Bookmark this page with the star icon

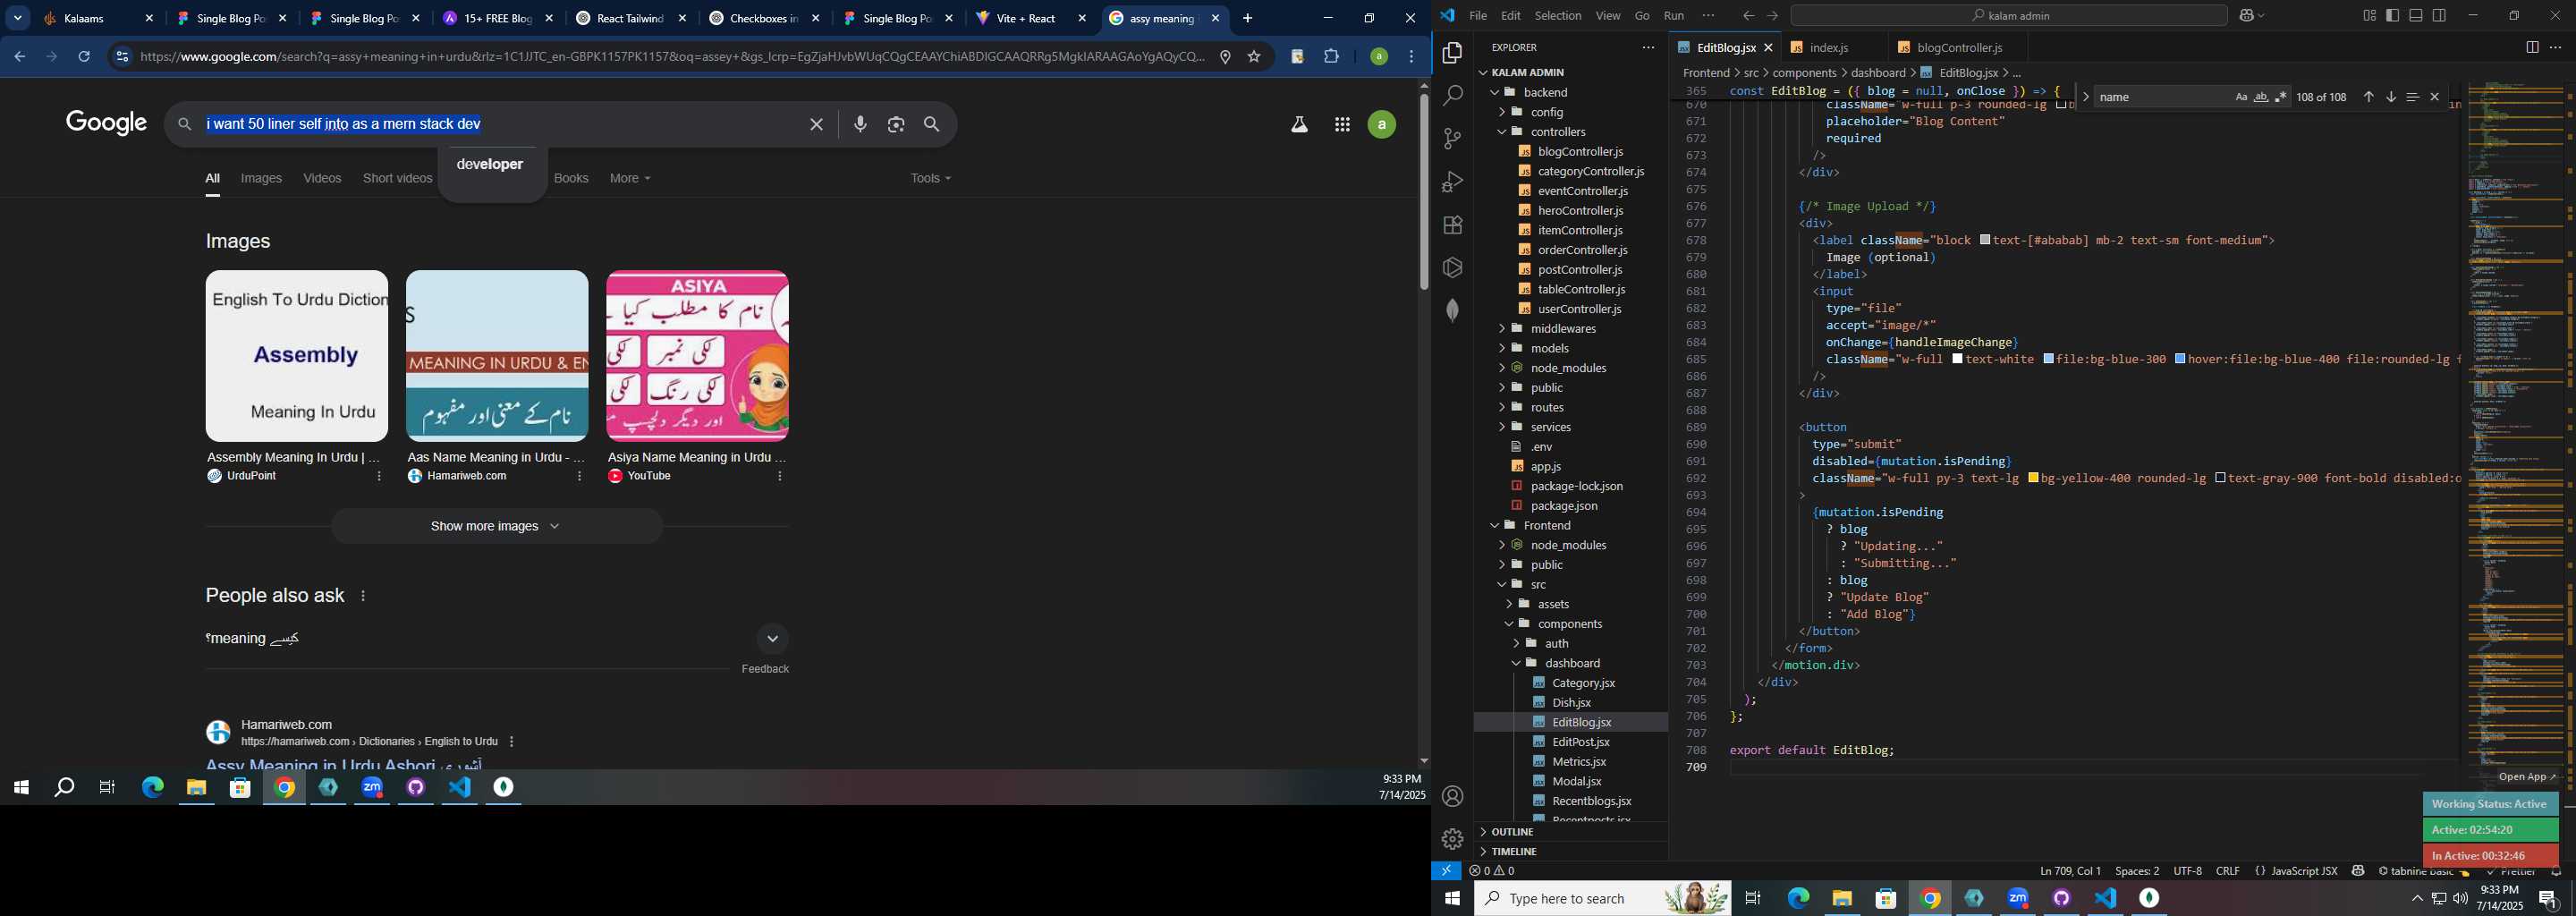[1254, 57]
